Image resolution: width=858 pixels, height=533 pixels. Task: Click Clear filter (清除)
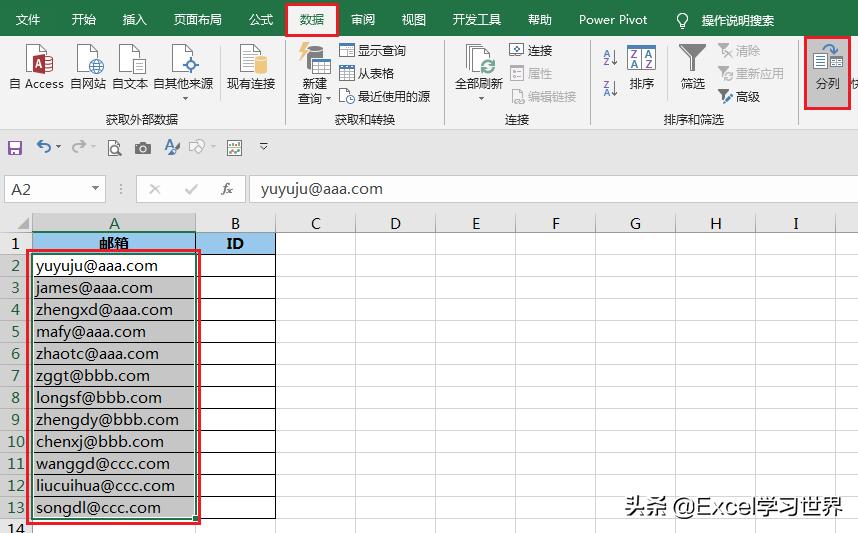click(739, 51)
